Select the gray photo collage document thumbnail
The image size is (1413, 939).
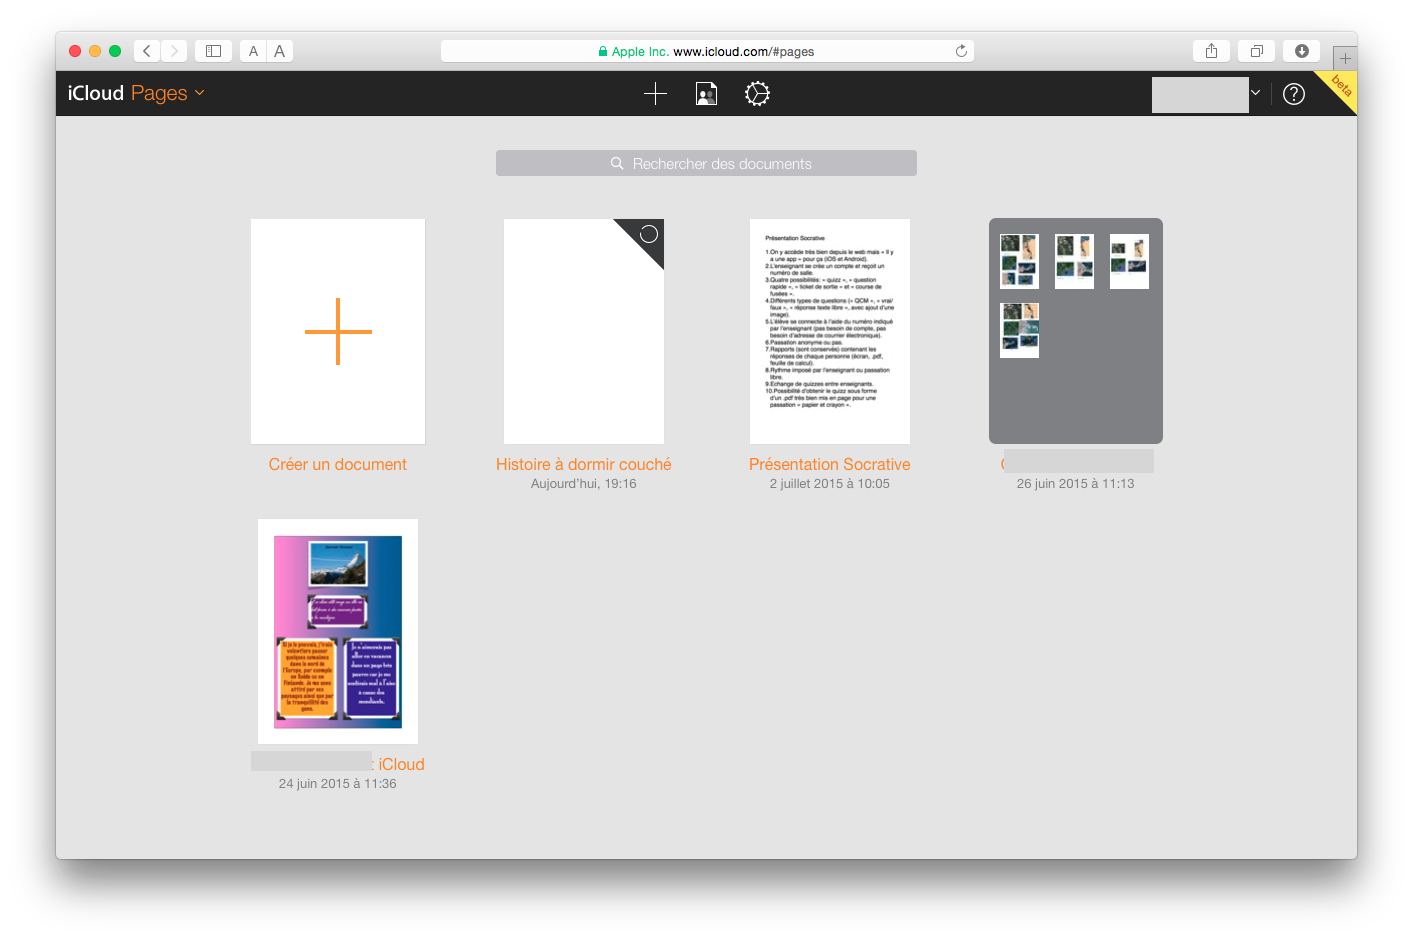[x=1075, y=331]
